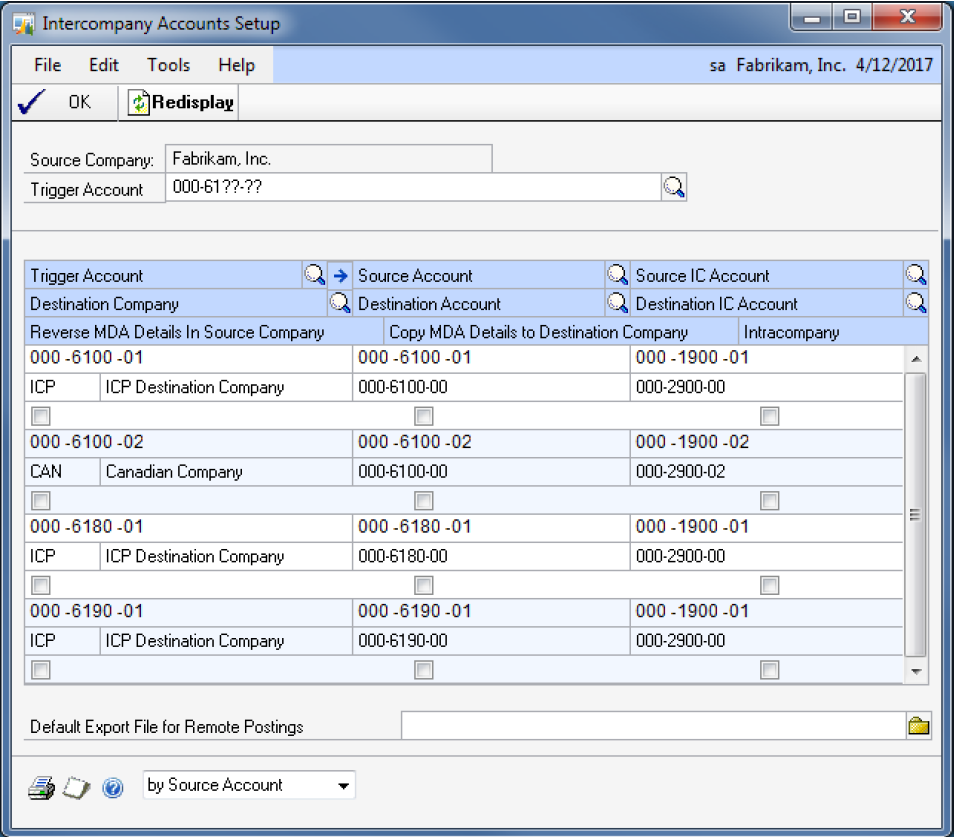
Task: Open the Tools menu
Action: point(168,65)
